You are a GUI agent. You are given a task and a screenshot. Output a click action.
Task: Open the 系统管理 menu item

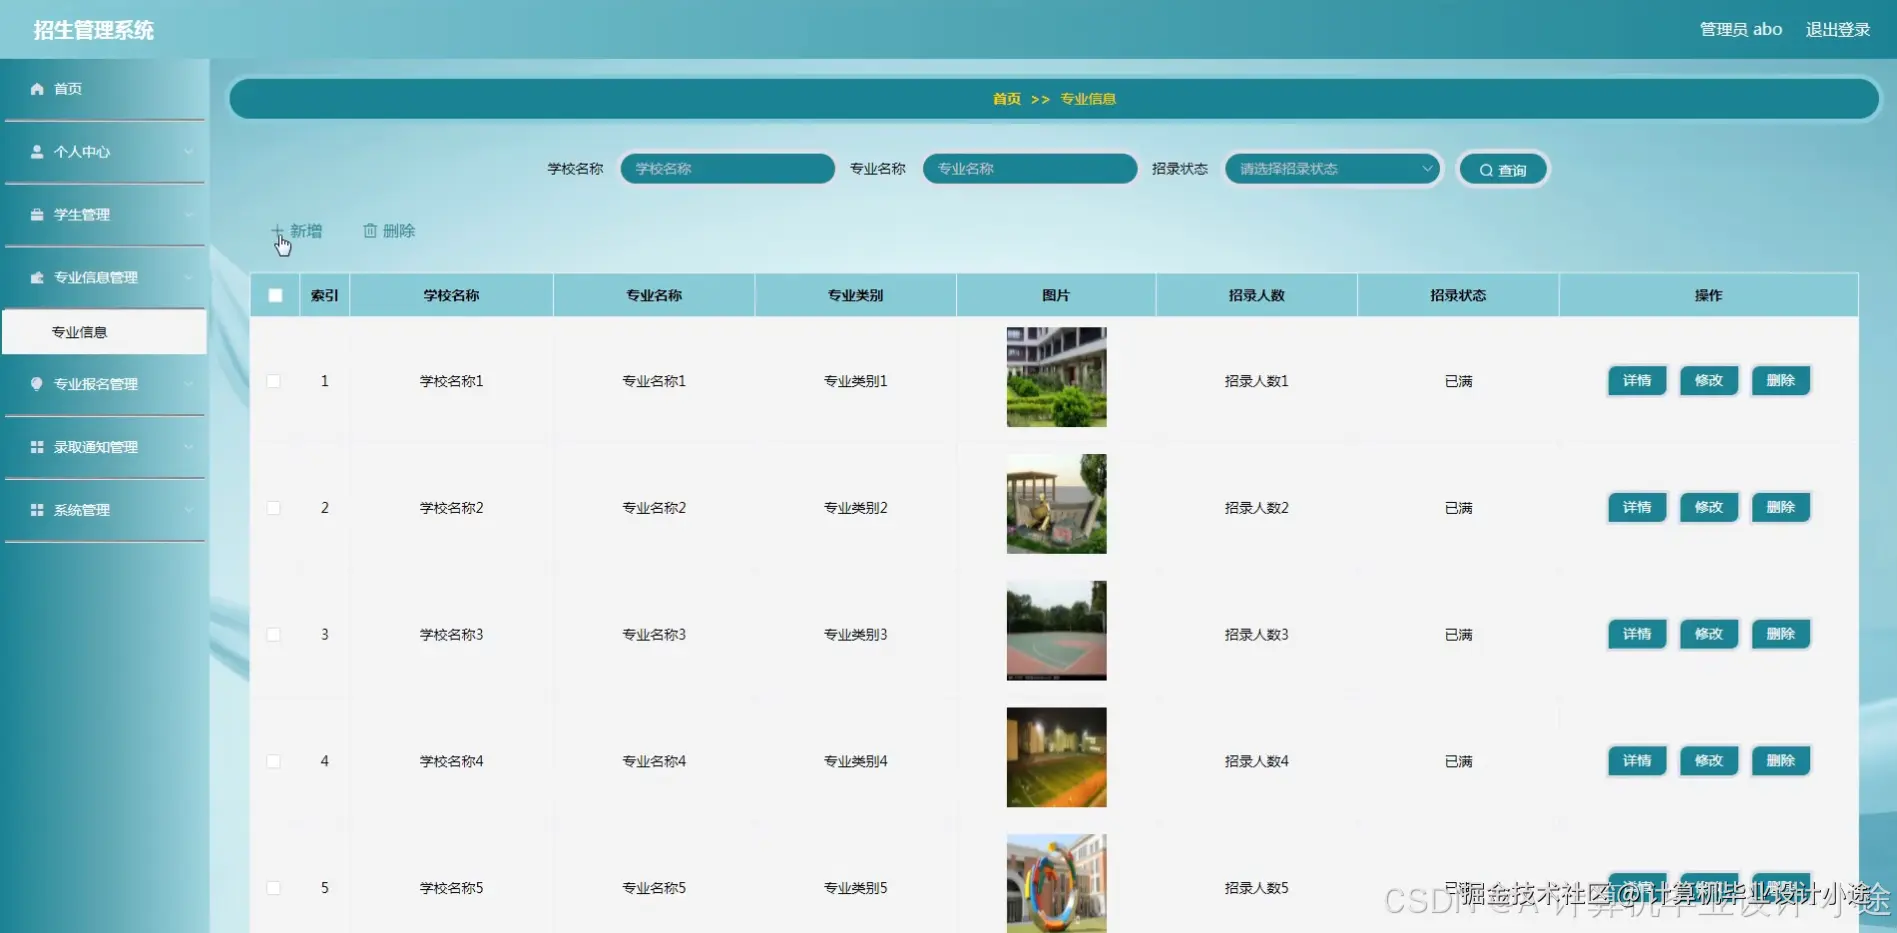click(104, 510)
